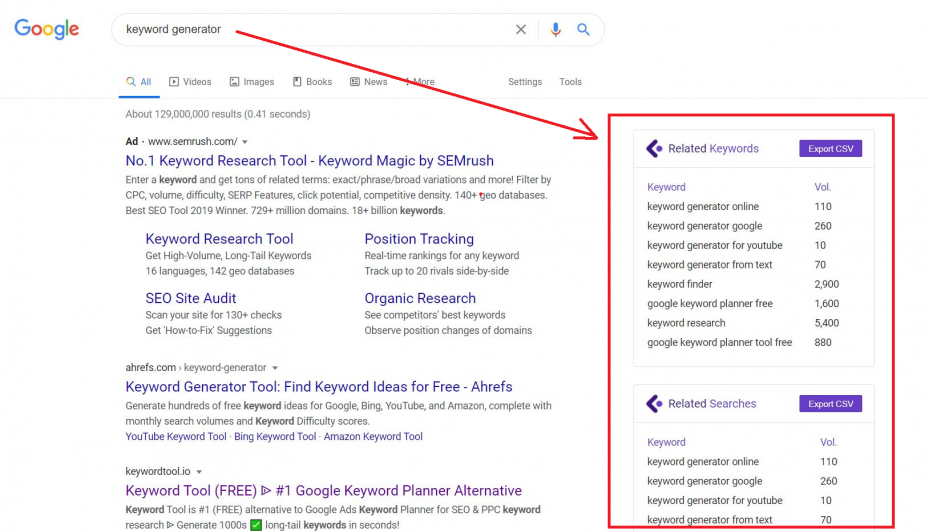Click the Vol. column header in Related Keywords
The width and height of the screenshot is (929, 532).
point(822,187)
